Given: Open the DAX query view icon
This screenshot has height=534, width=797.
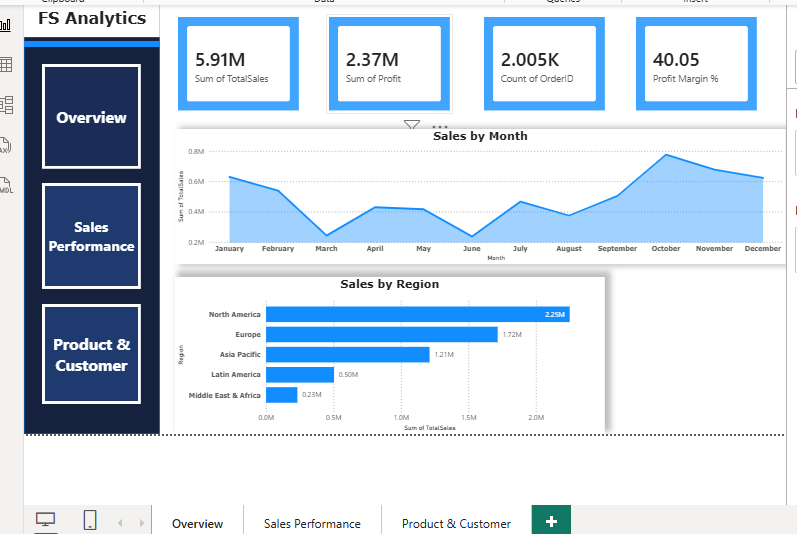Looking at the screenshot, I should point(5,145).
